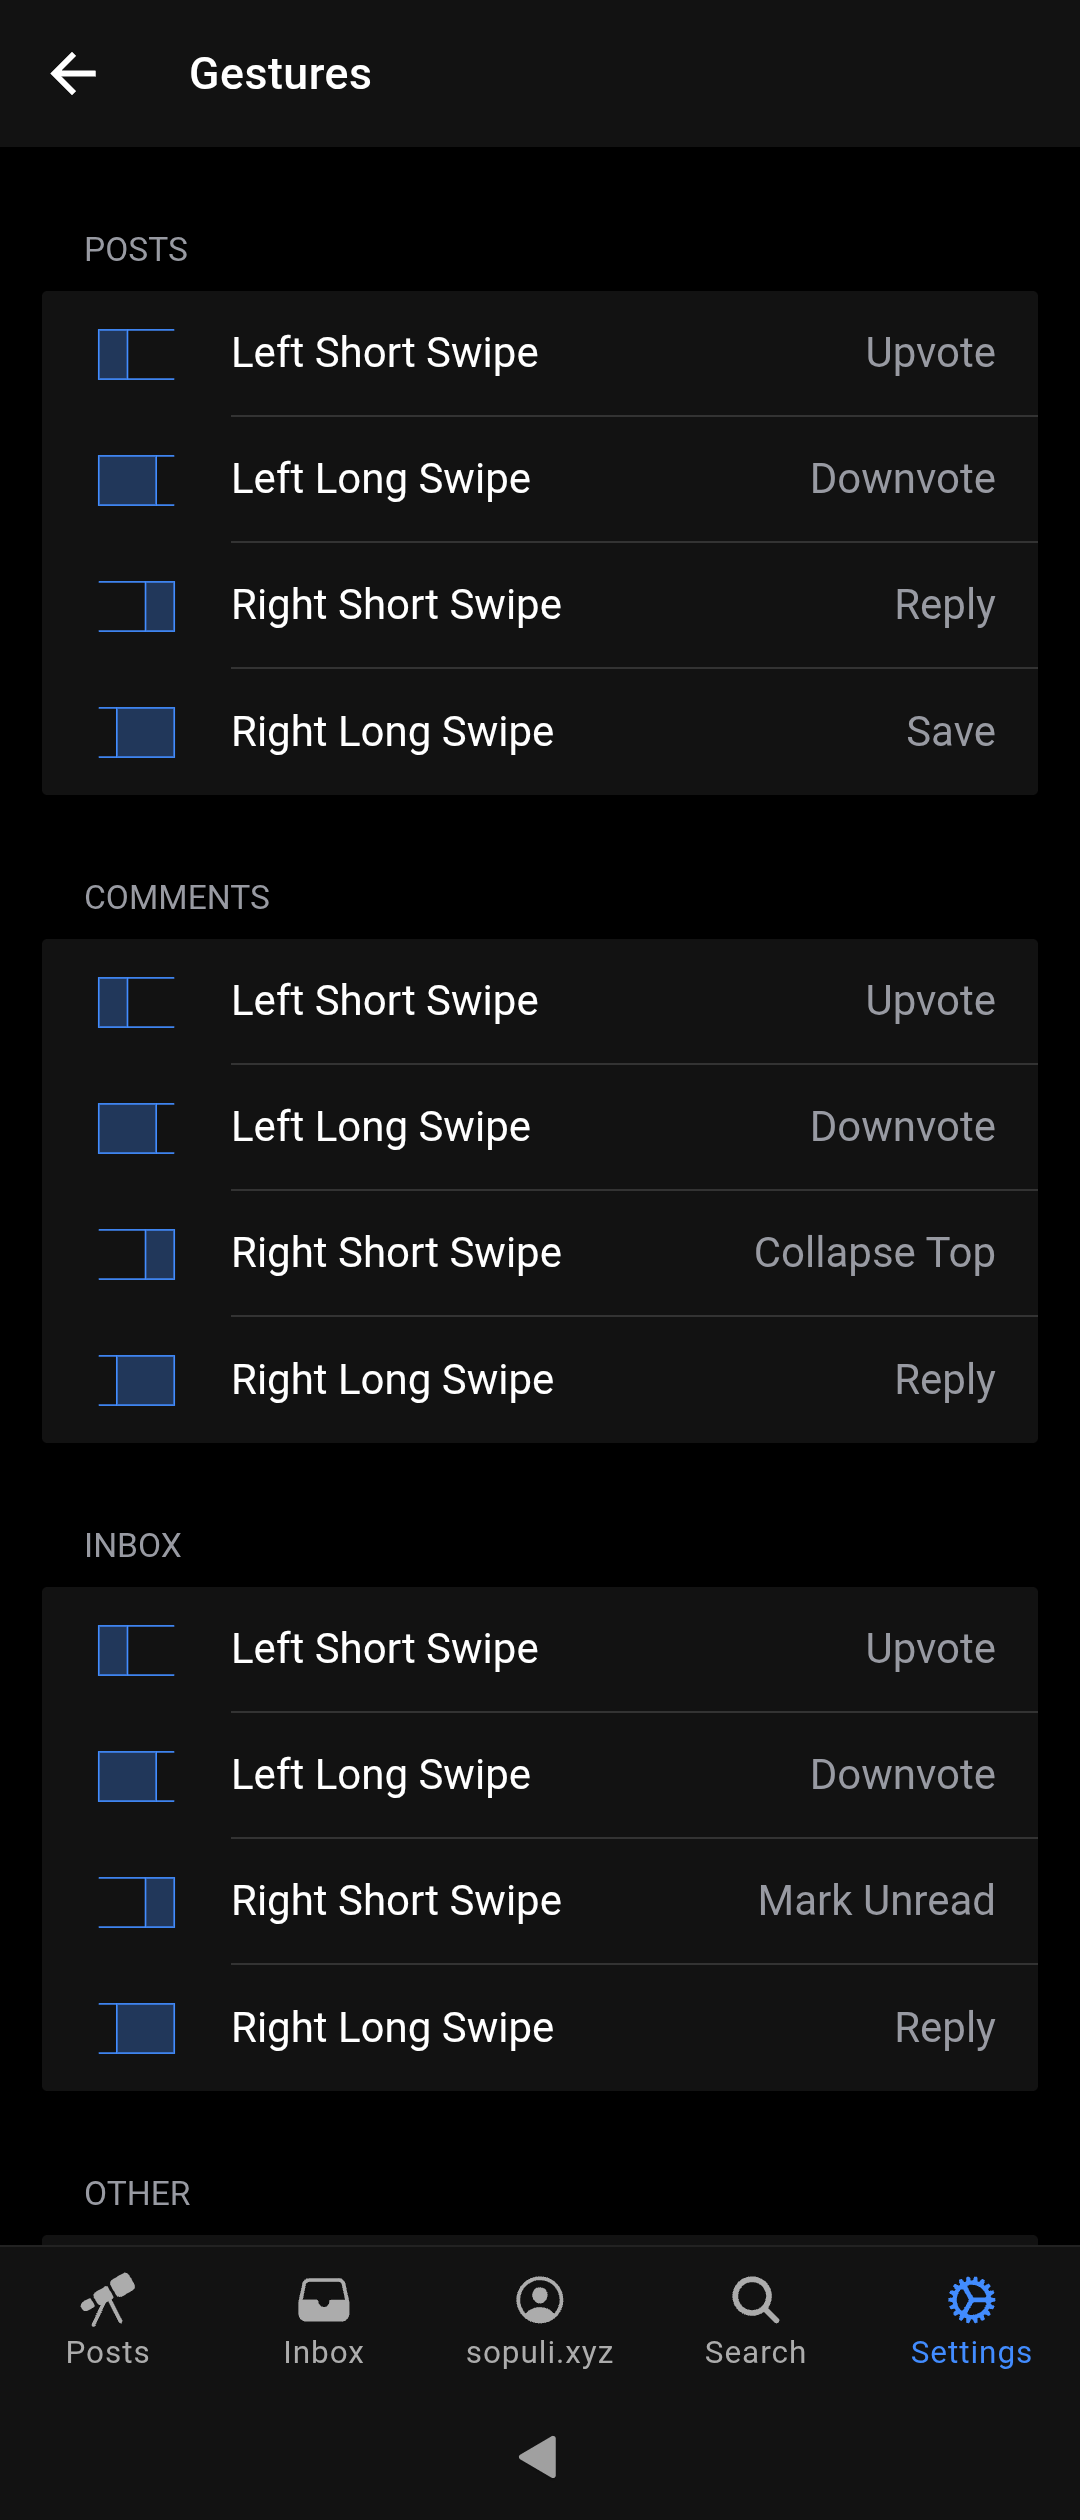Open the sopuli.xyz profile icon
Viewport: 1080px width, 2520px height.
tap(540, 2298)
